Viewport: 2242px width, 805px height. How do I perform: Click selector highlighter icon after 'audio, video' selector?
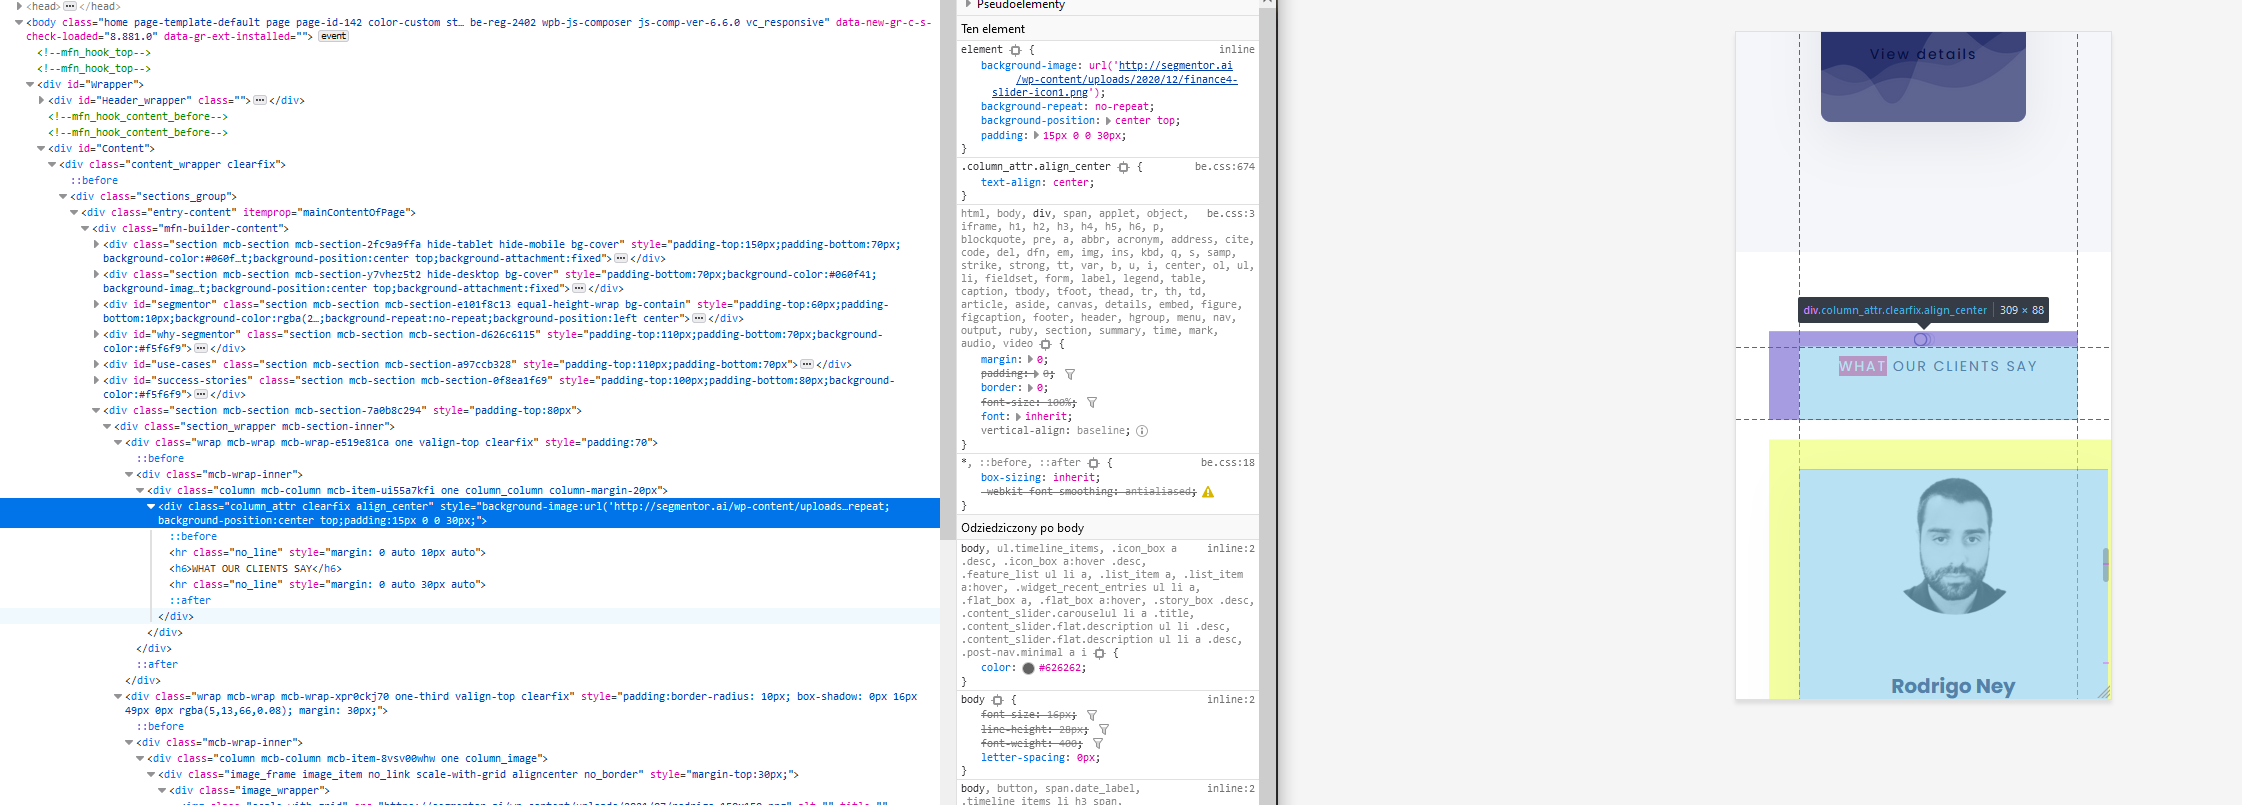click(1045, 344)
